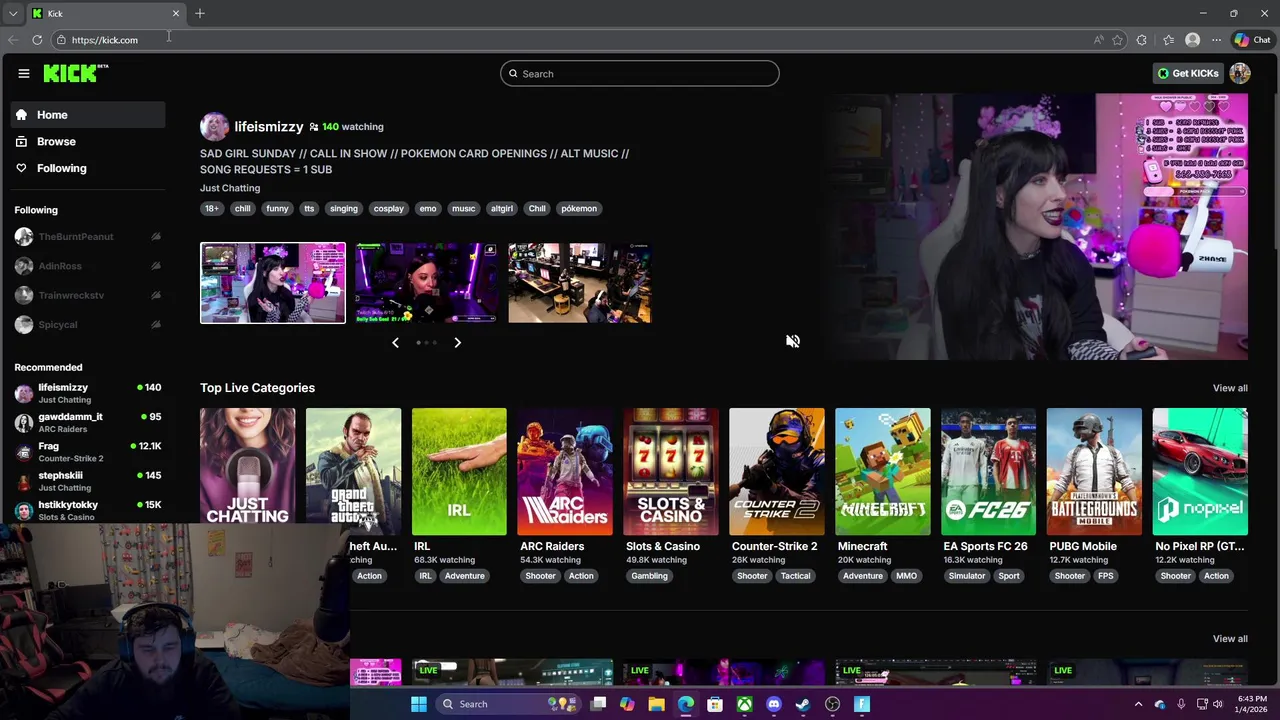This screenshot has width=1280, height=720.
Task: Click Gambling tag under Slots & Casino
Action: pyautogui.click(x=649, y=576)
